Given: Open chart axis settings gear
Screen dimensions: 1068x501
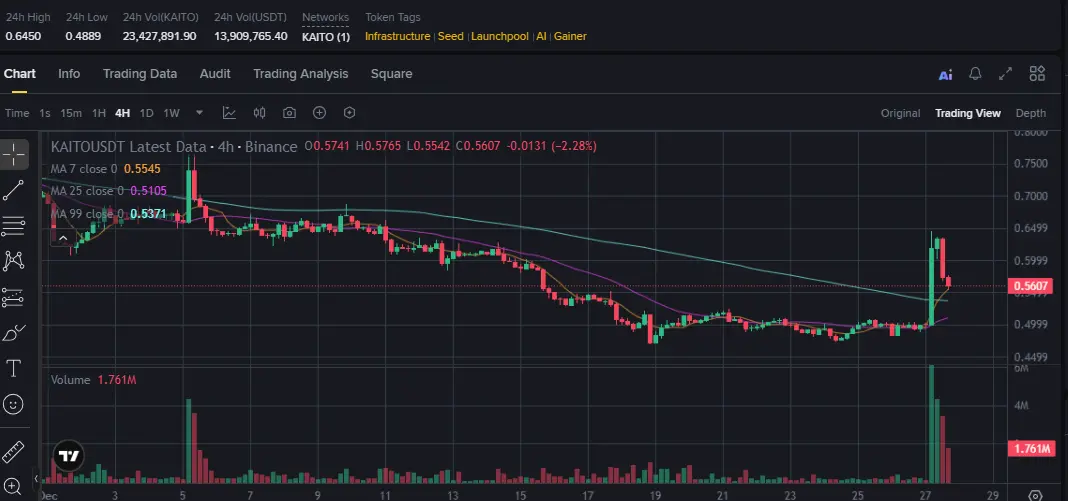Looking at the screenshot, I should pyautogui.click(x=1036, y=495).
